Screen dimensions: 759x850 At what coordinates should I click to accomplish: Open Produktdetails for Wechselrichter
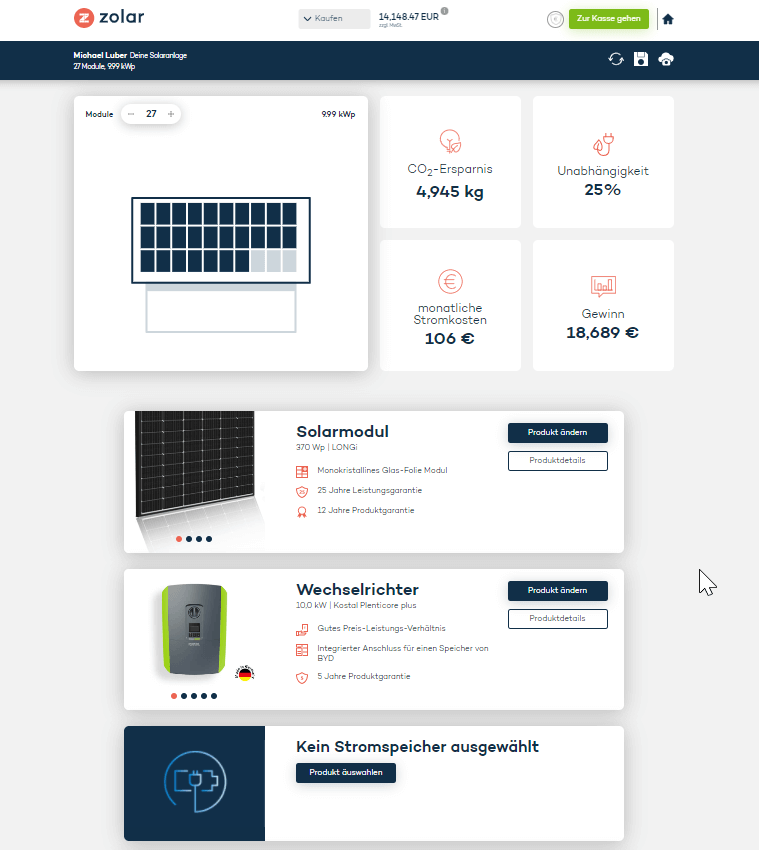[557, 619]
